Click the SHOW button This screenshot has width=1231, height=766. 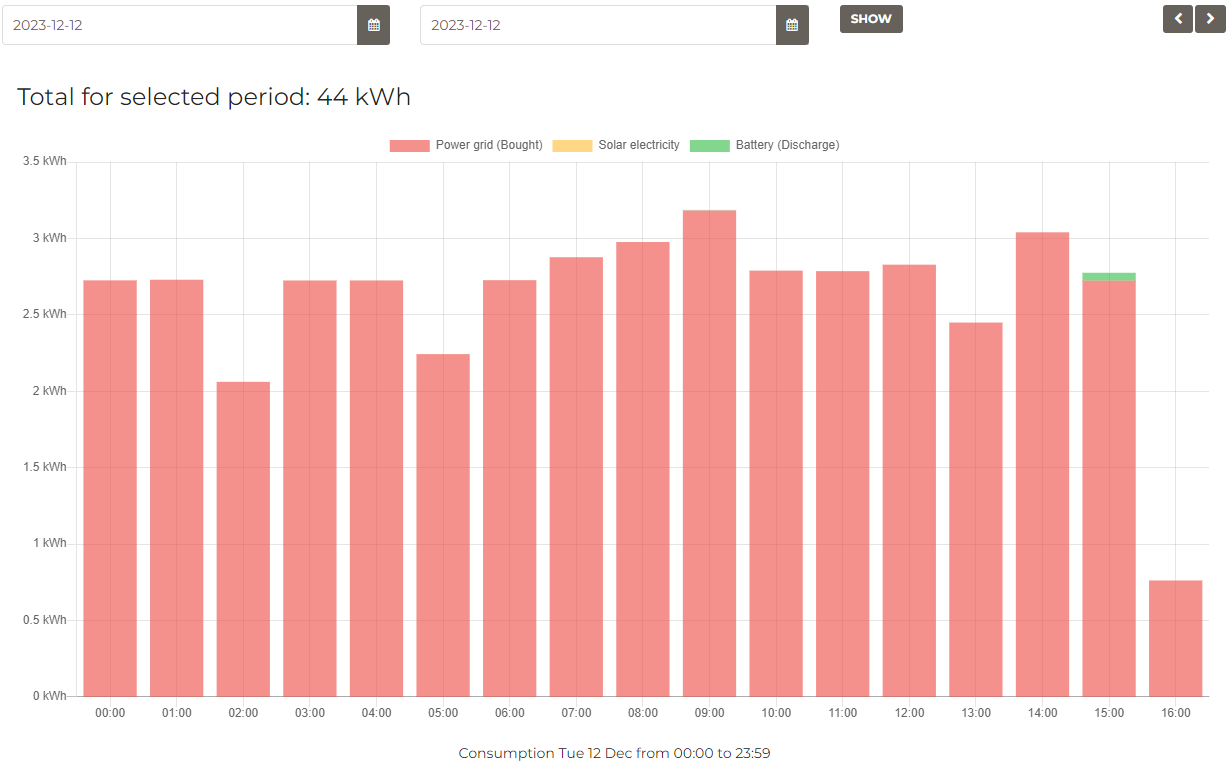click(871, 19)
